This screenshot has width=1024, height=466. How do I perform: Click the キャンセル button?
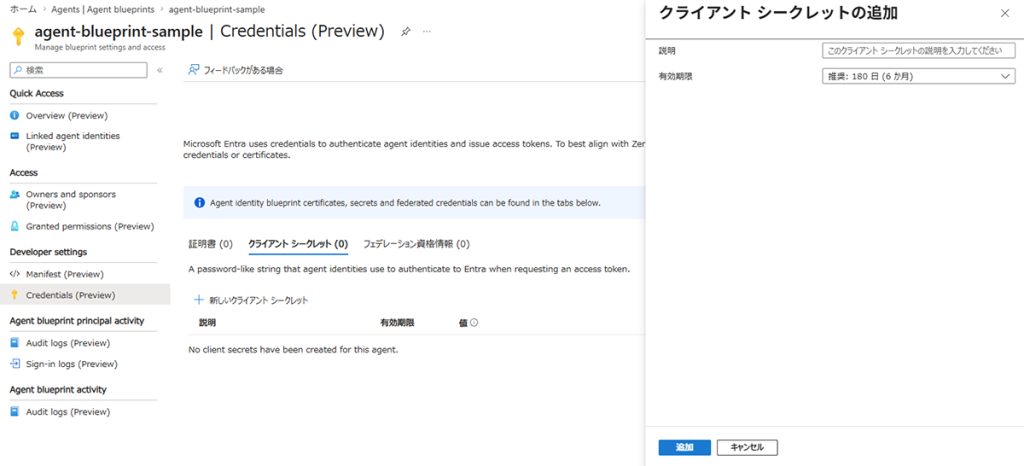click(747, 447)
